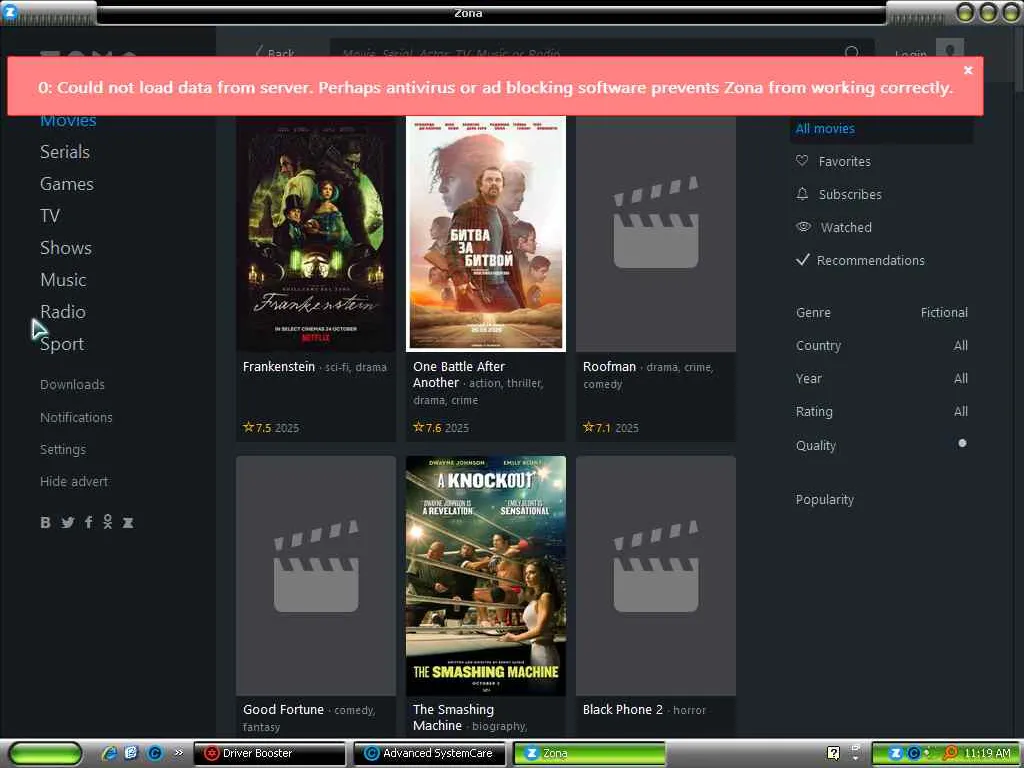Click the 7.1 star rating on Roofman
Image resolution: width=1024 pixels, height=768 pixels.
[597, 428]
